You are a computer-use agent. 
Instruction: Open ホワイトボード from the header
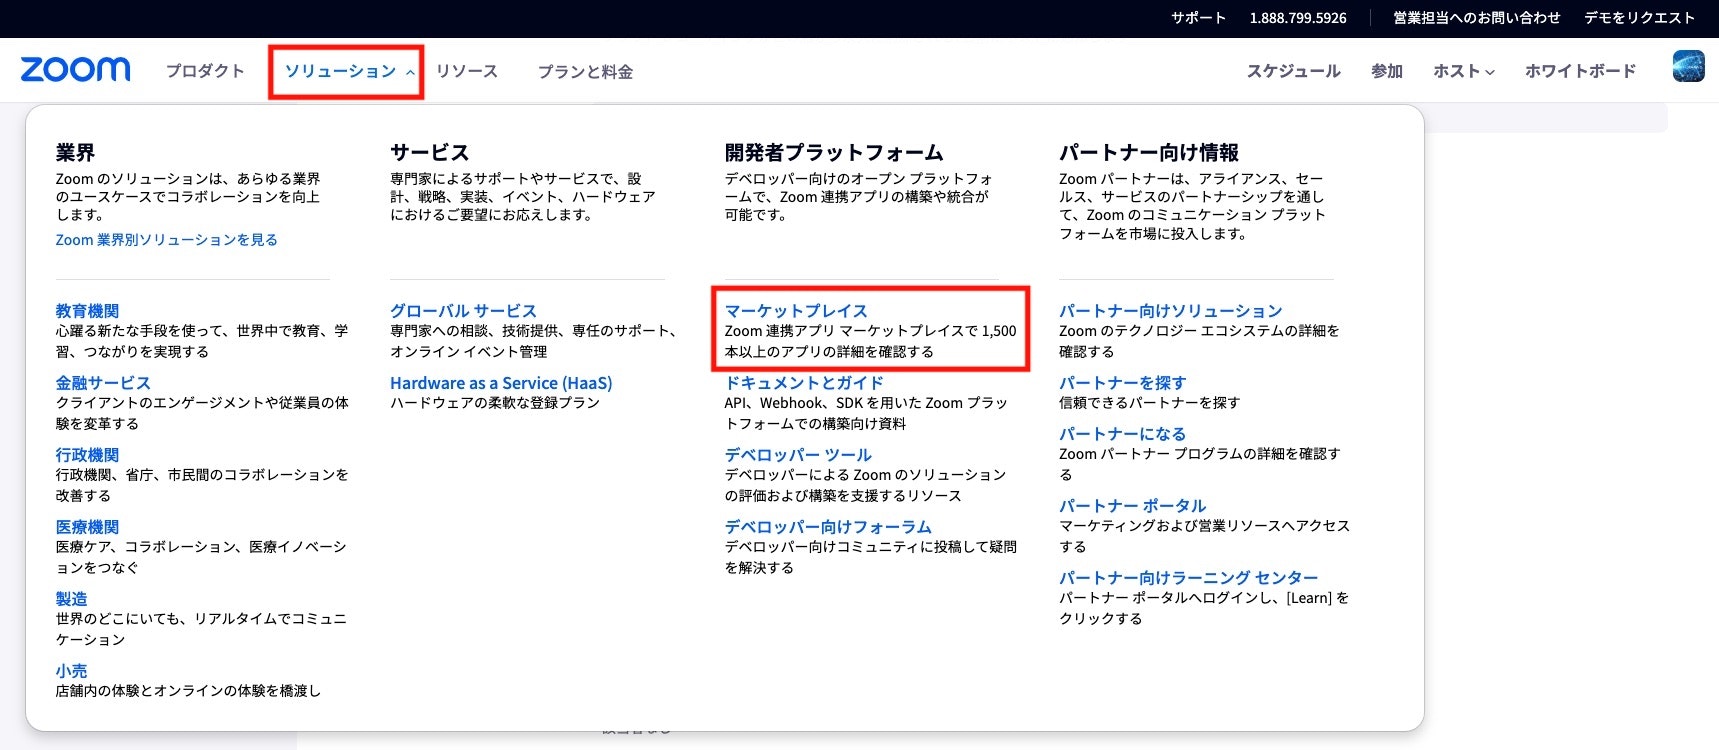[1580, 71]
